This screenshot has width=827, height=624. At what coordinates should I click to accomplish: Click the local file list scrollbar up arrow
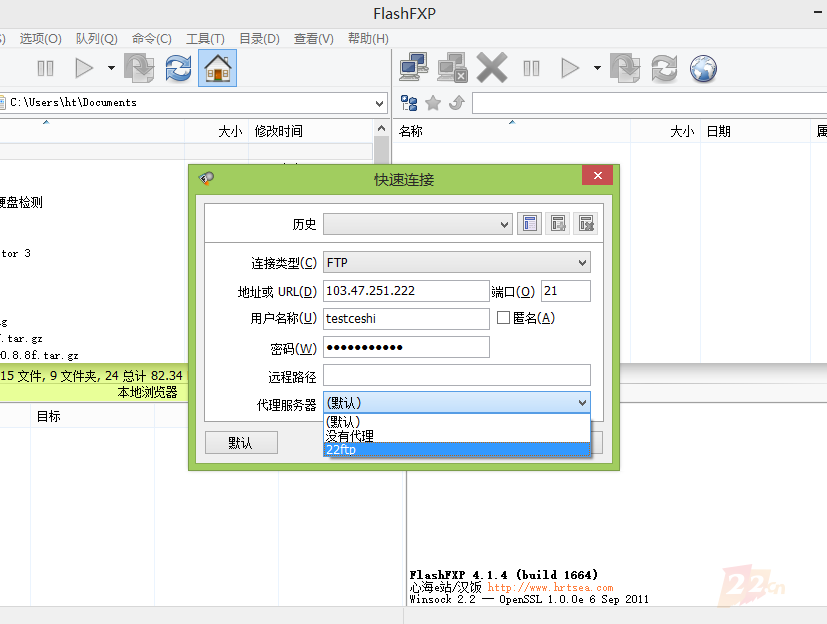point(381,128)
